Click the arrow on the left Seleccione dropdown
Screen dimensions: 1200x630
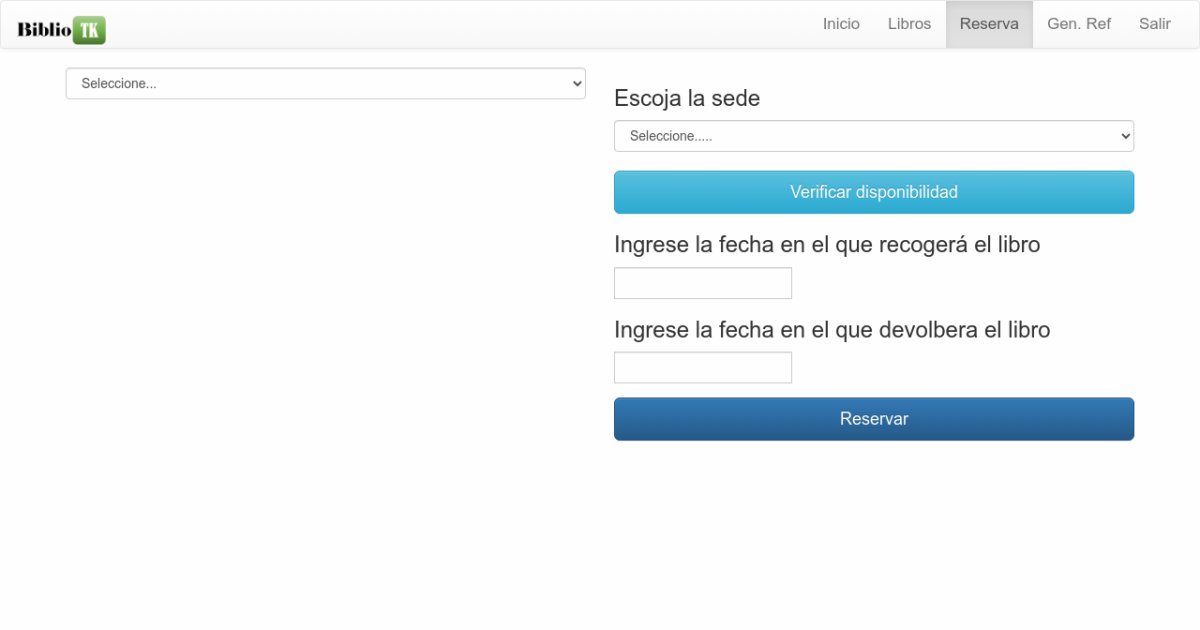click(x=576, y=84)
